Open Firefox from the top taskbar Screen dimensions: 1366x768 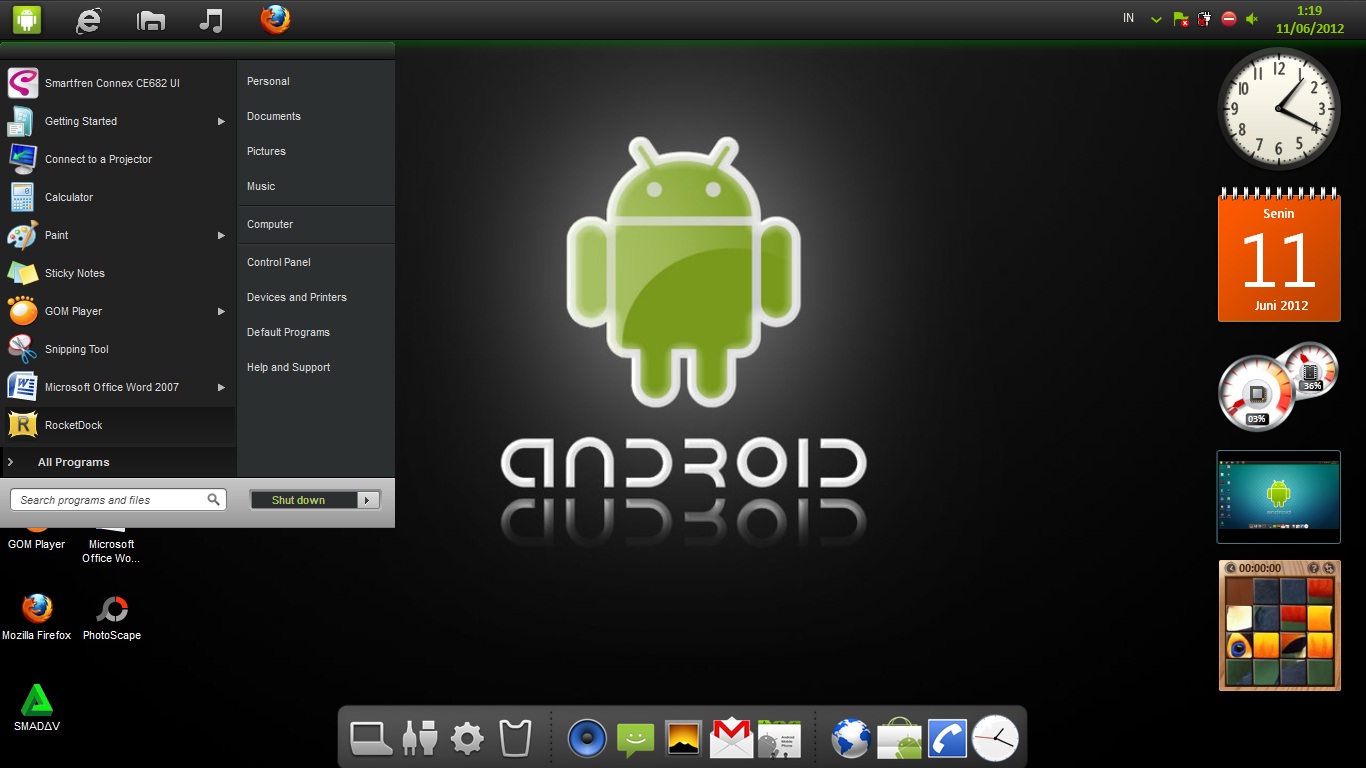coord(274,18)
